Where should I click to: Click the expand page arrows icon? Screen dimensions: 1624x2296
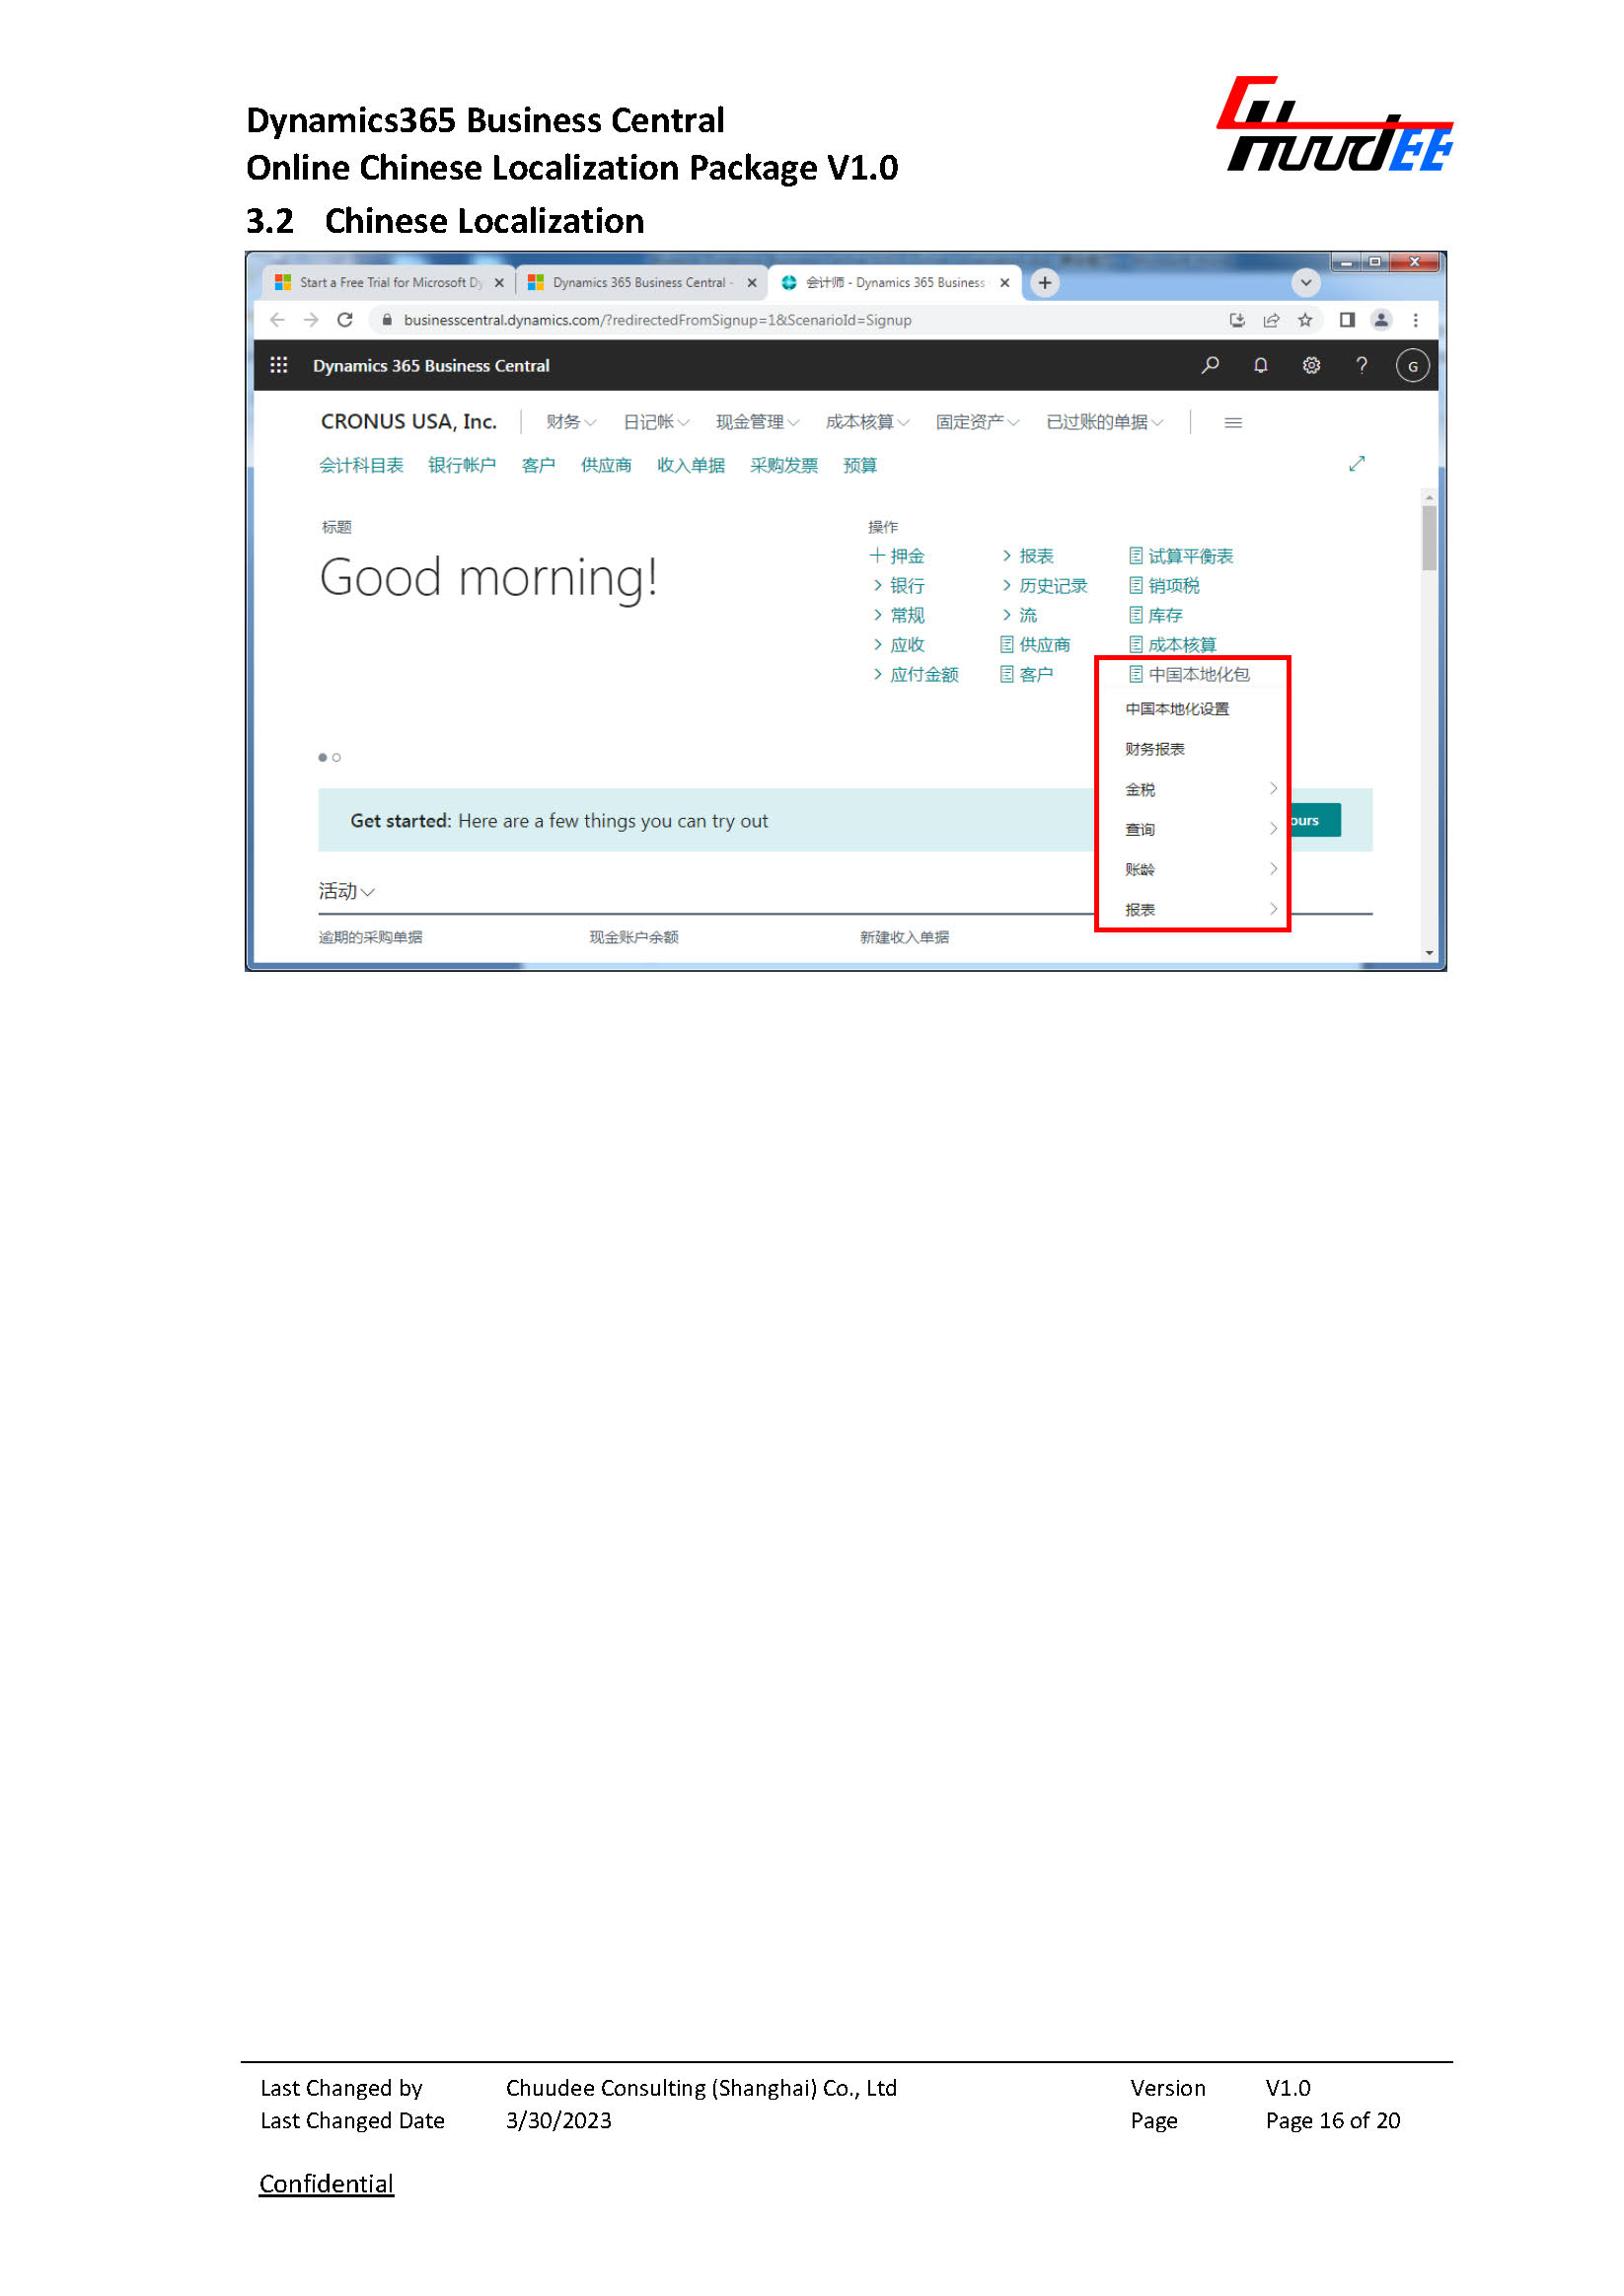1357,464
